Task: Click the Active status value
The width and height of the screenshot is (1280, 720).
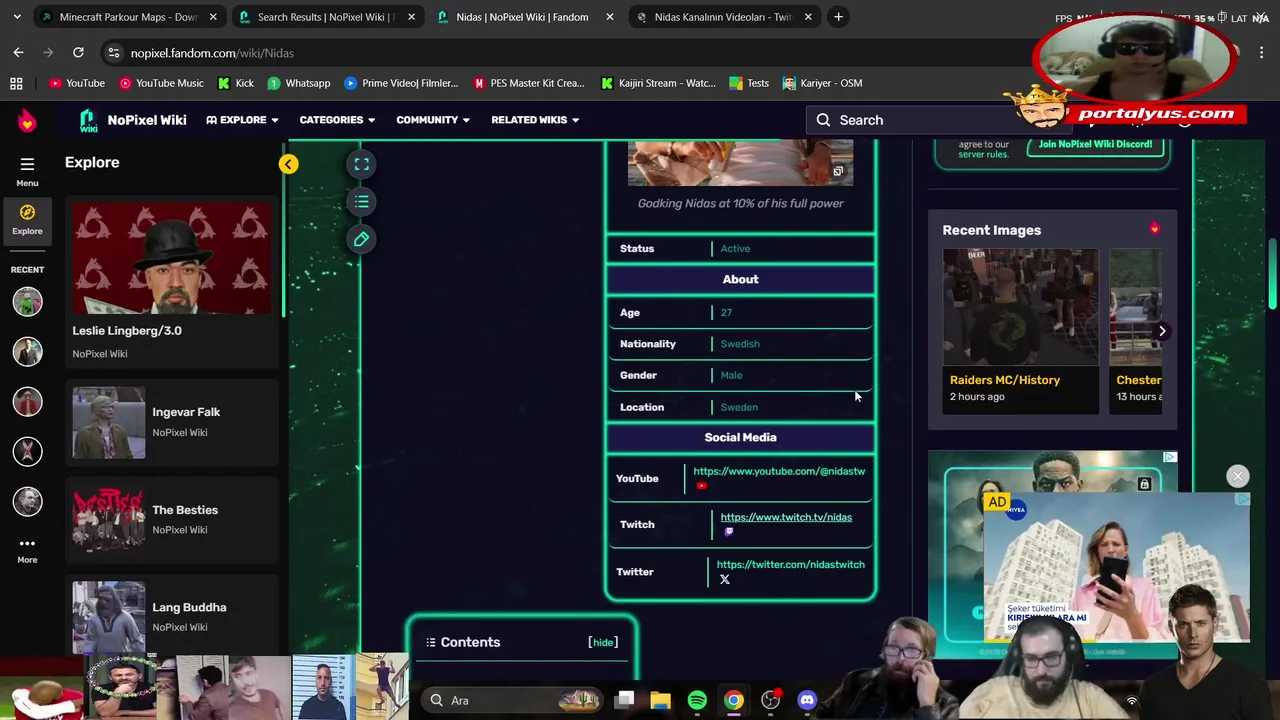Action: (x=735, y=249)
